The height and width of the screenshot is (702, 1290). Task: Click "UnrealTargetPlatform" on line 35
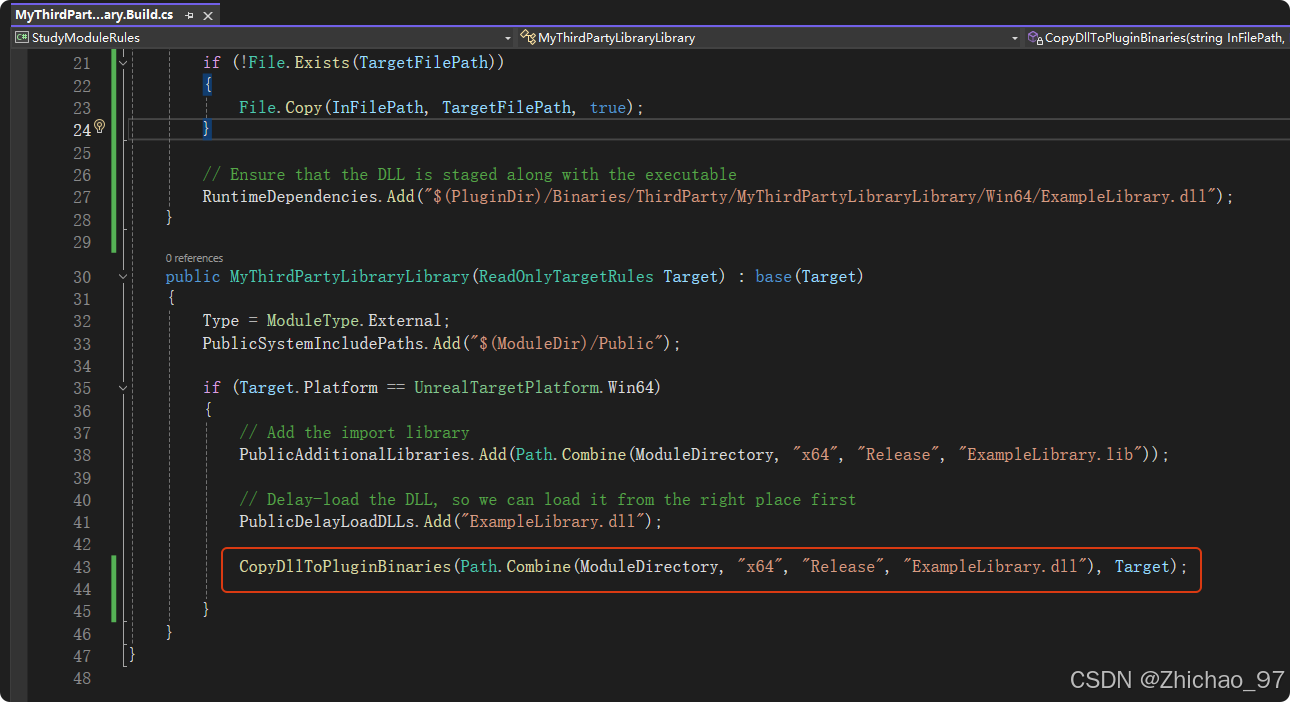coord(506,388)
